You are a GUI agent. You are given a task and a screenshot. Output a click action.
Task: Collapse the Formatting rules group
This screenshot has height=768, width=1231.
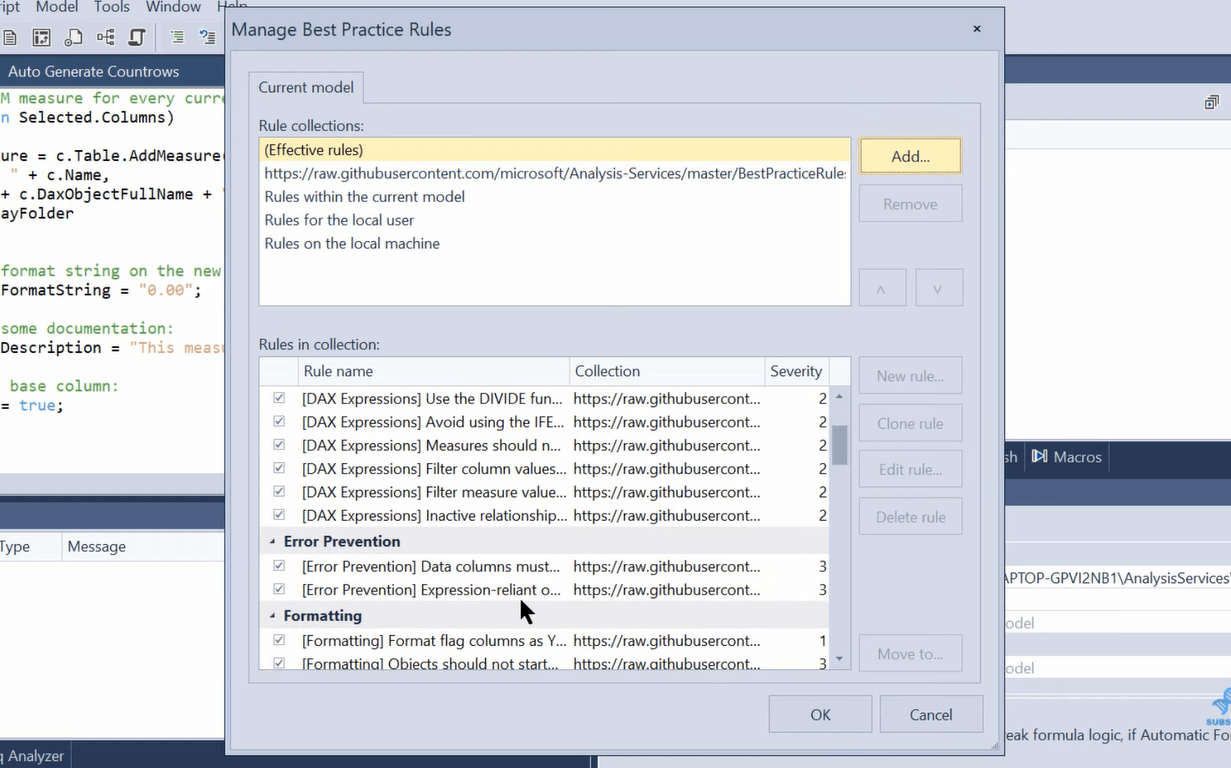[x=272, y=615]
